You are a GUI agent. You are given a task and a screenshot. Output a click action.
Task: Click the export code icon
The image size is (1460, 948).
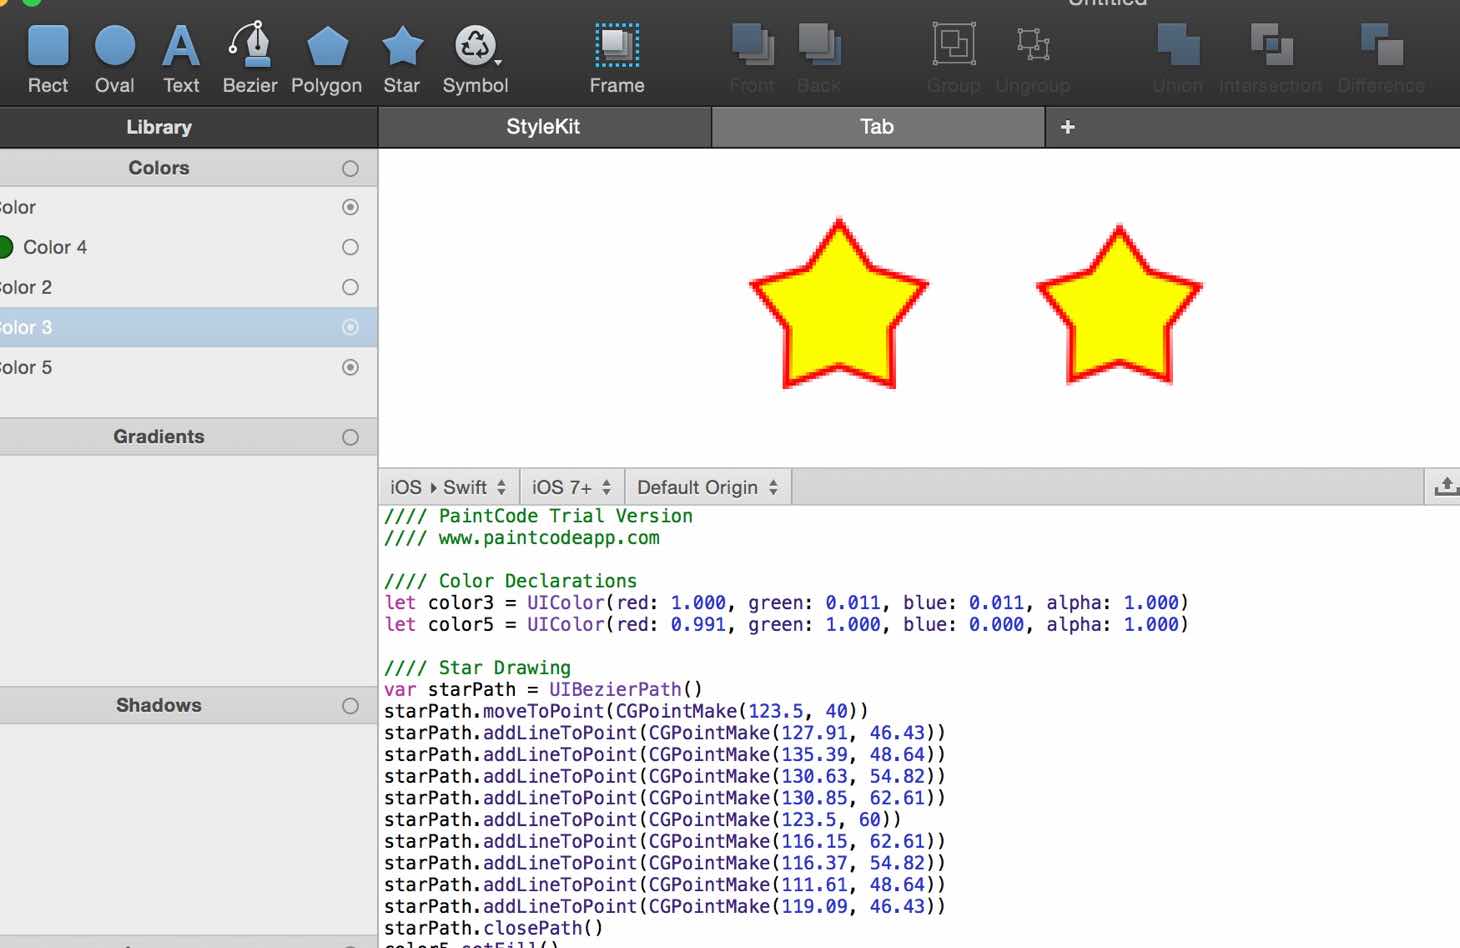[x=1446, y=487]
